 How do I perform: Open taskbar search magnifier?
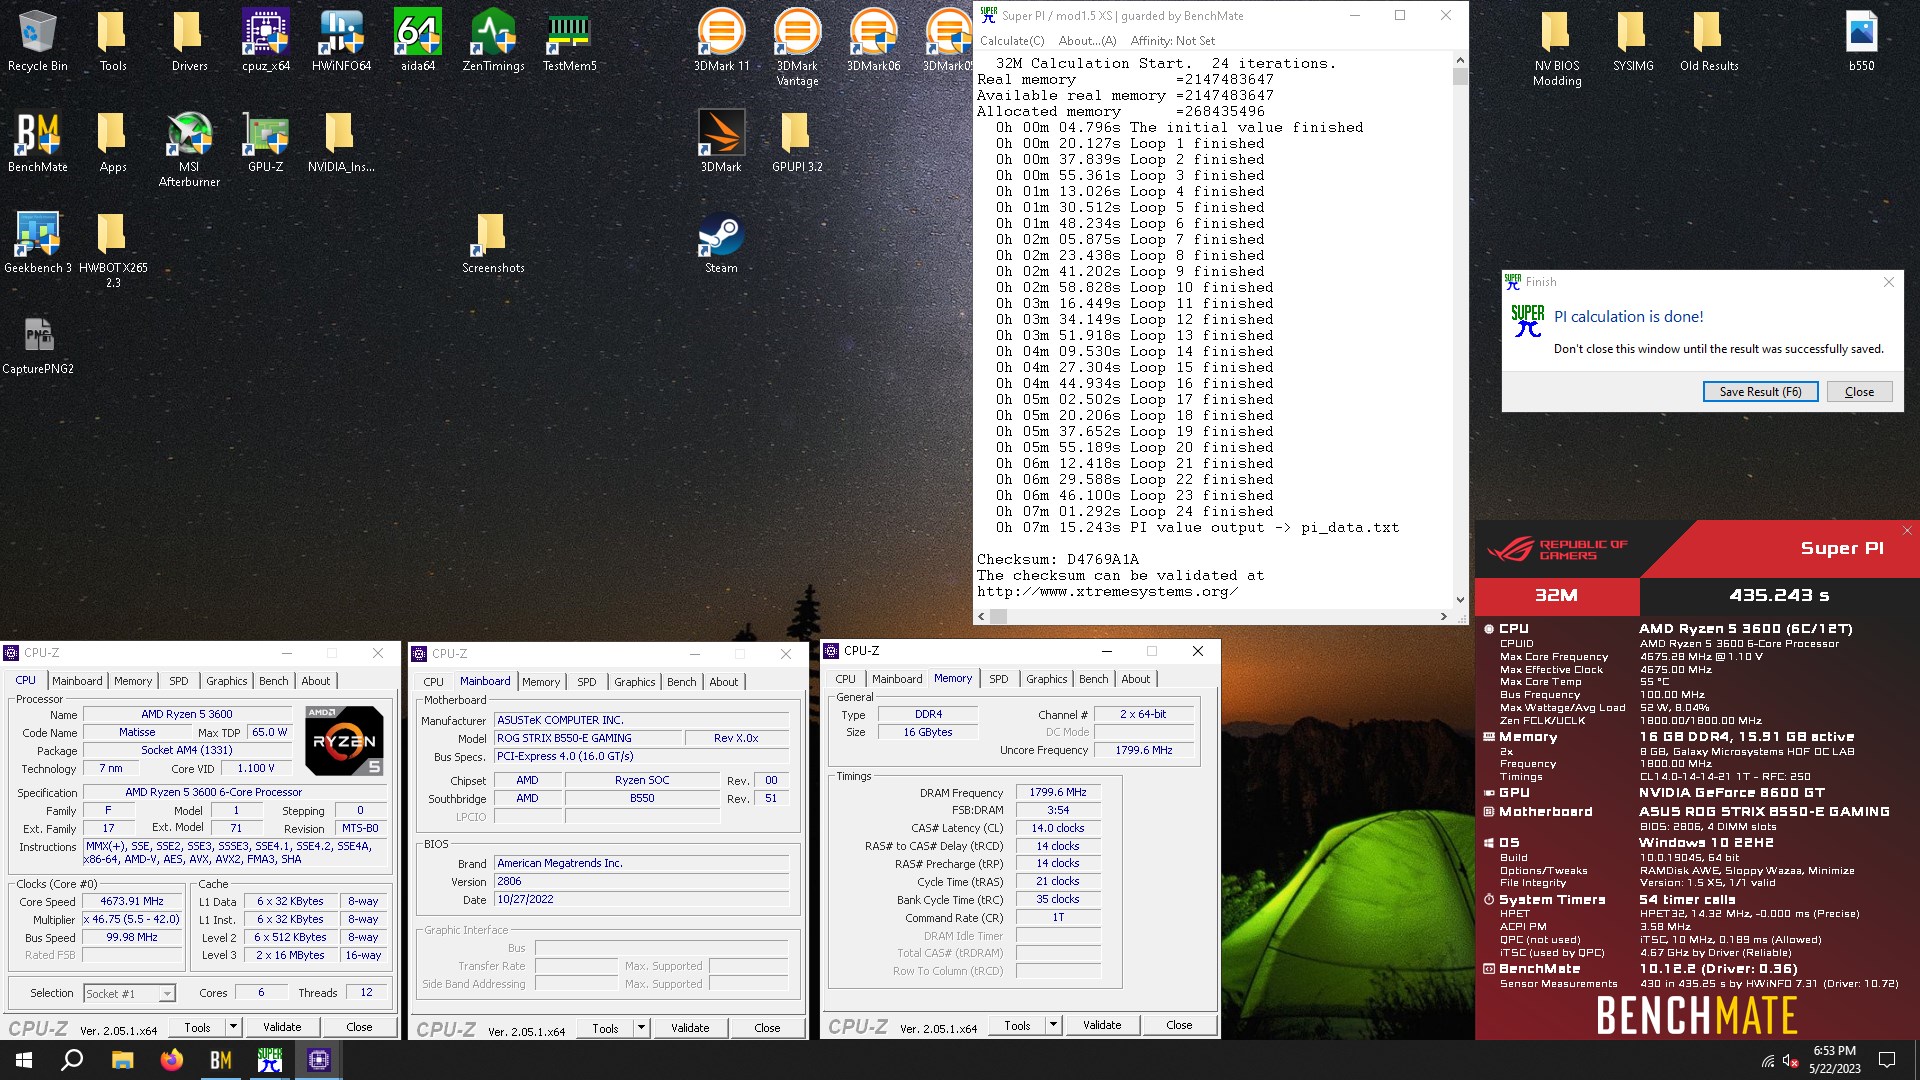72,1060
